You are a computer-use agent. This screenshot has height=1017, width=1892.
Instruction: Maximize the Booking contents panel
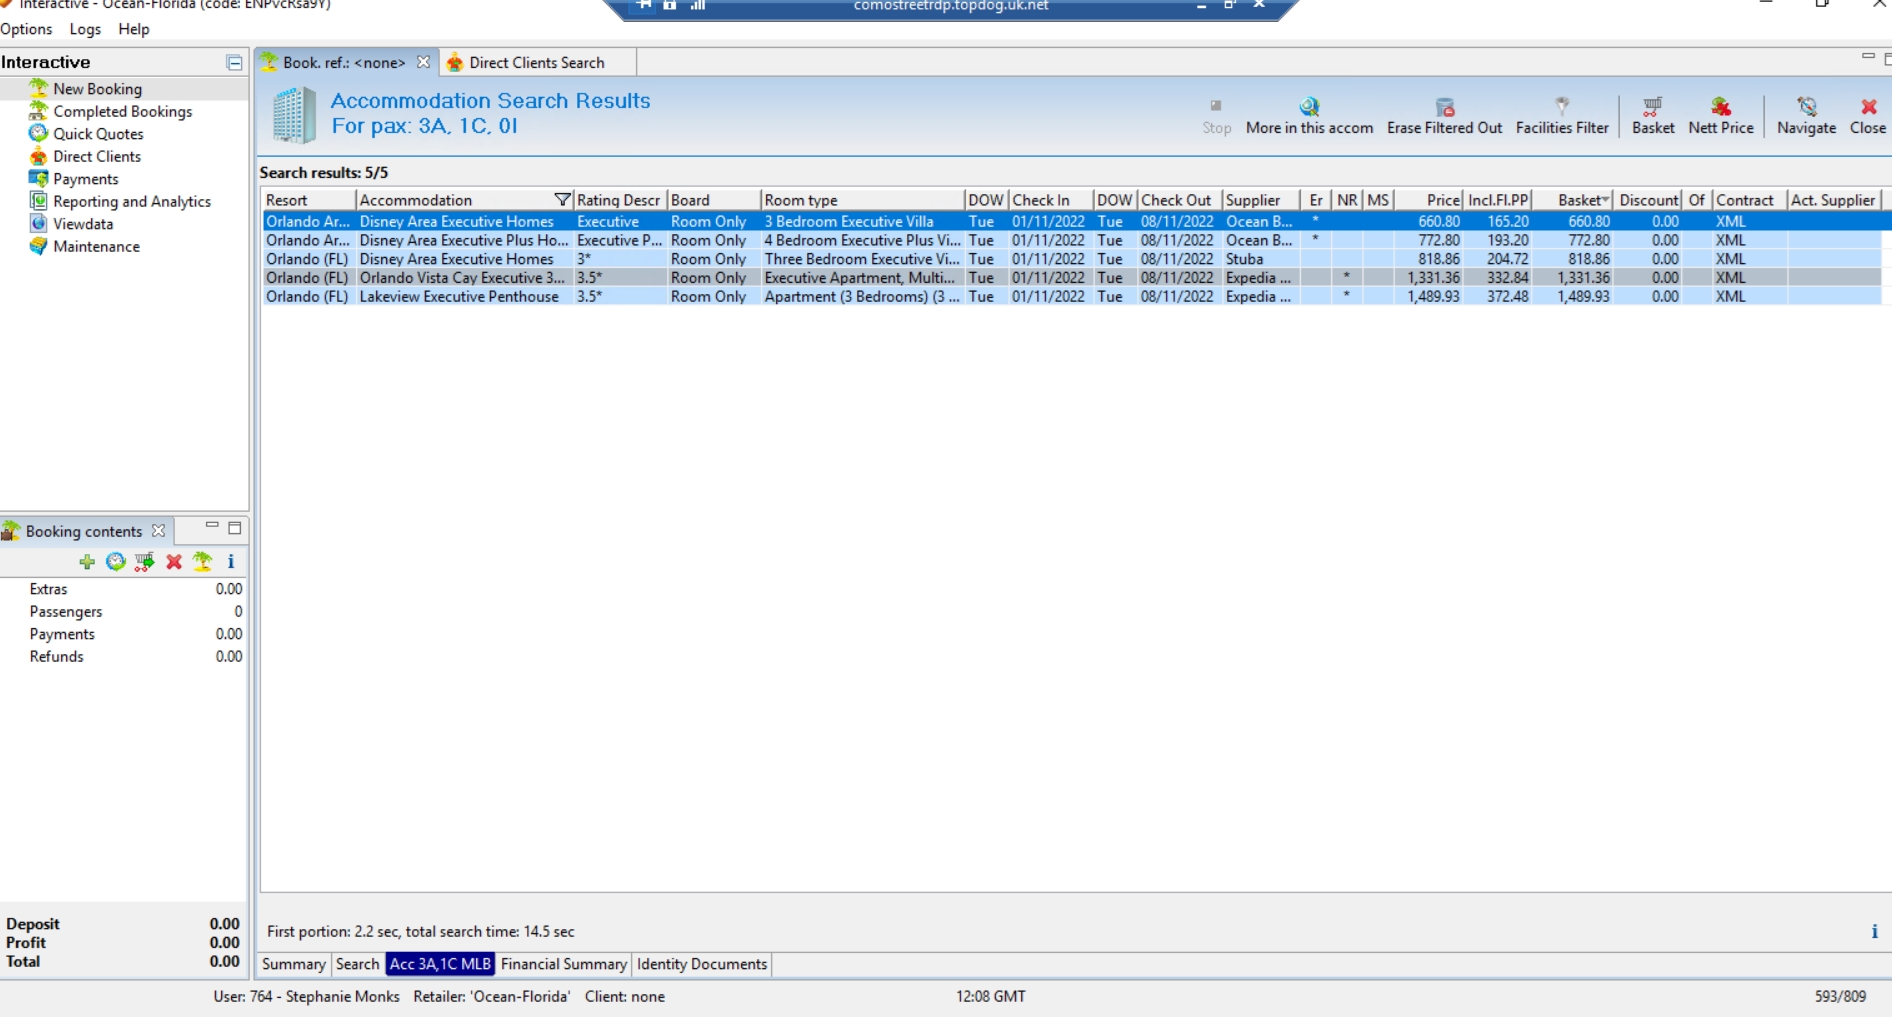point(235,528)
